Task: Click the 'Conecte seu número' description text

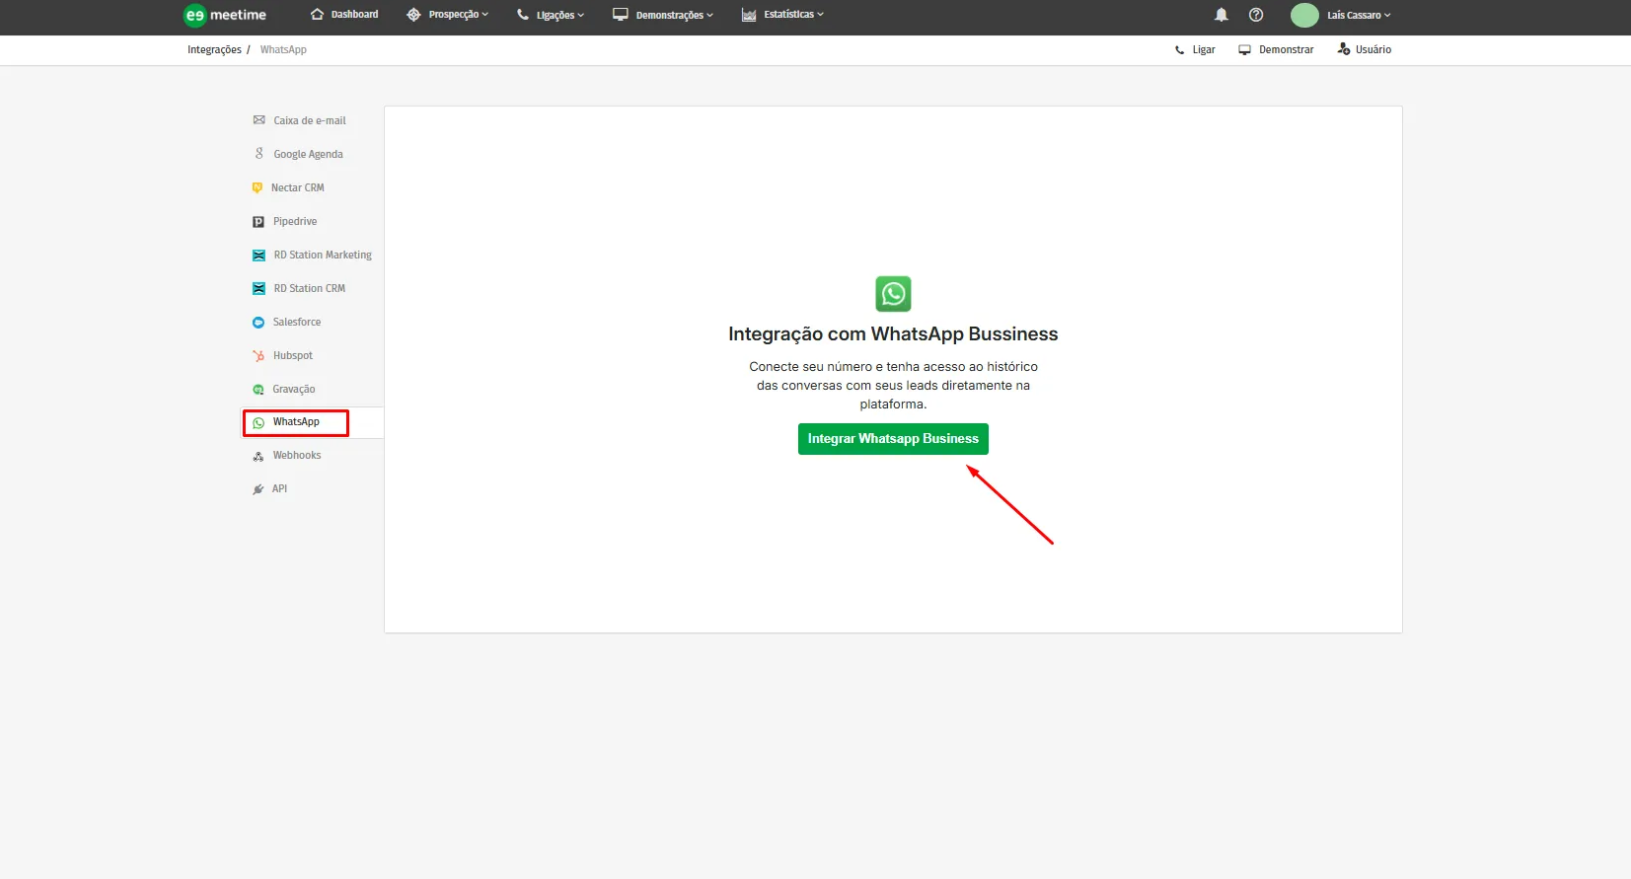Action: click(x=893, y=385)
